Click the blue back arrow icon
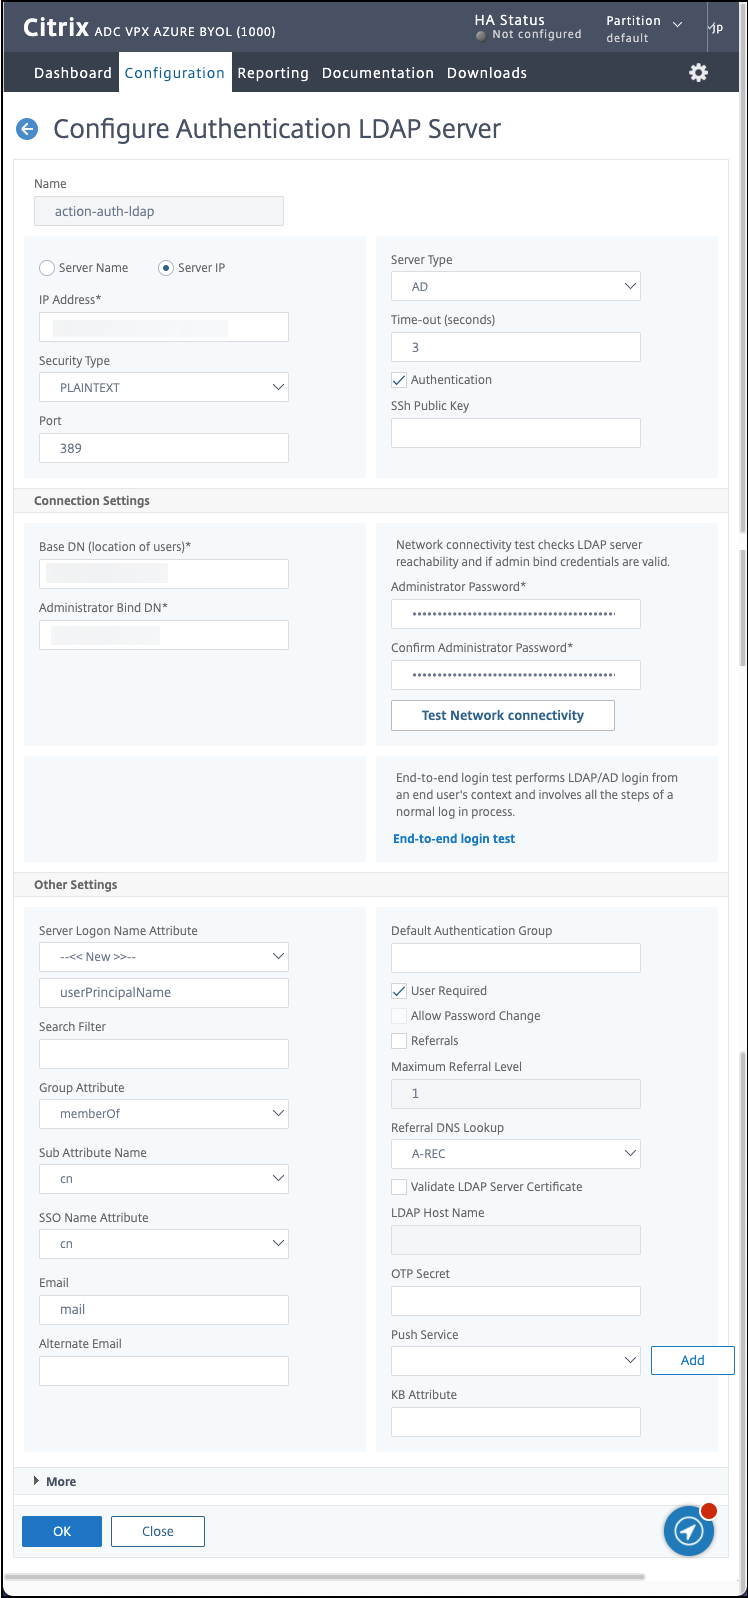Screen dimensions: 748x1598 pos(27,129)
